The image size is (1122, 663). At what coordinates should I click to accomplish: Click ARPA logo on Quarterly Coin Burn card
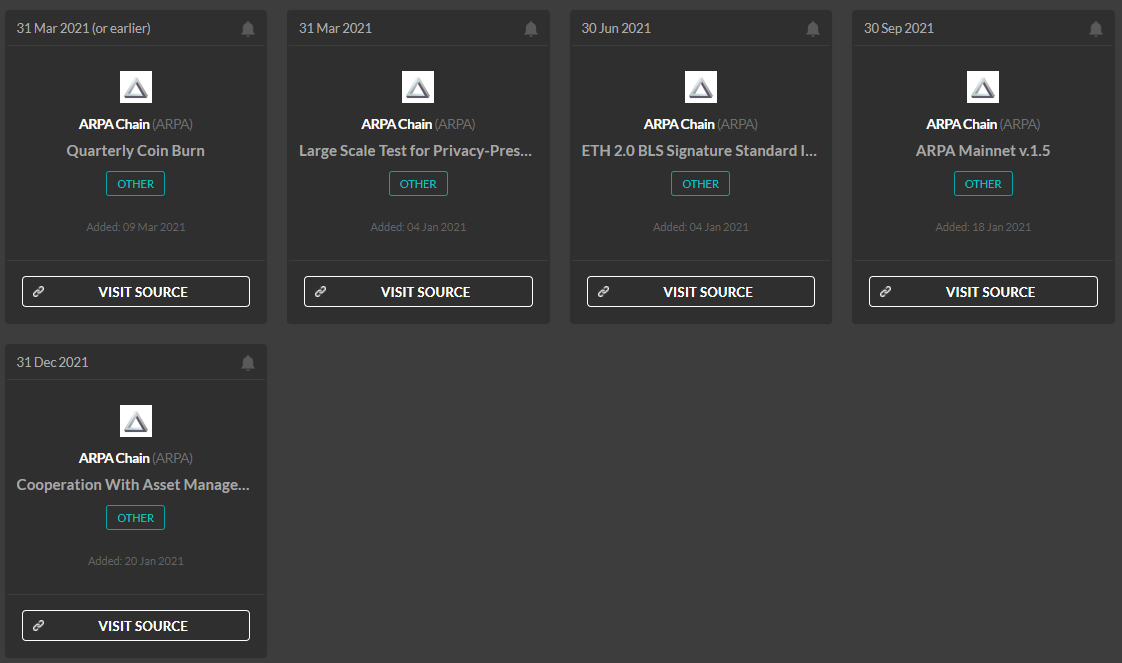point(136,87)
